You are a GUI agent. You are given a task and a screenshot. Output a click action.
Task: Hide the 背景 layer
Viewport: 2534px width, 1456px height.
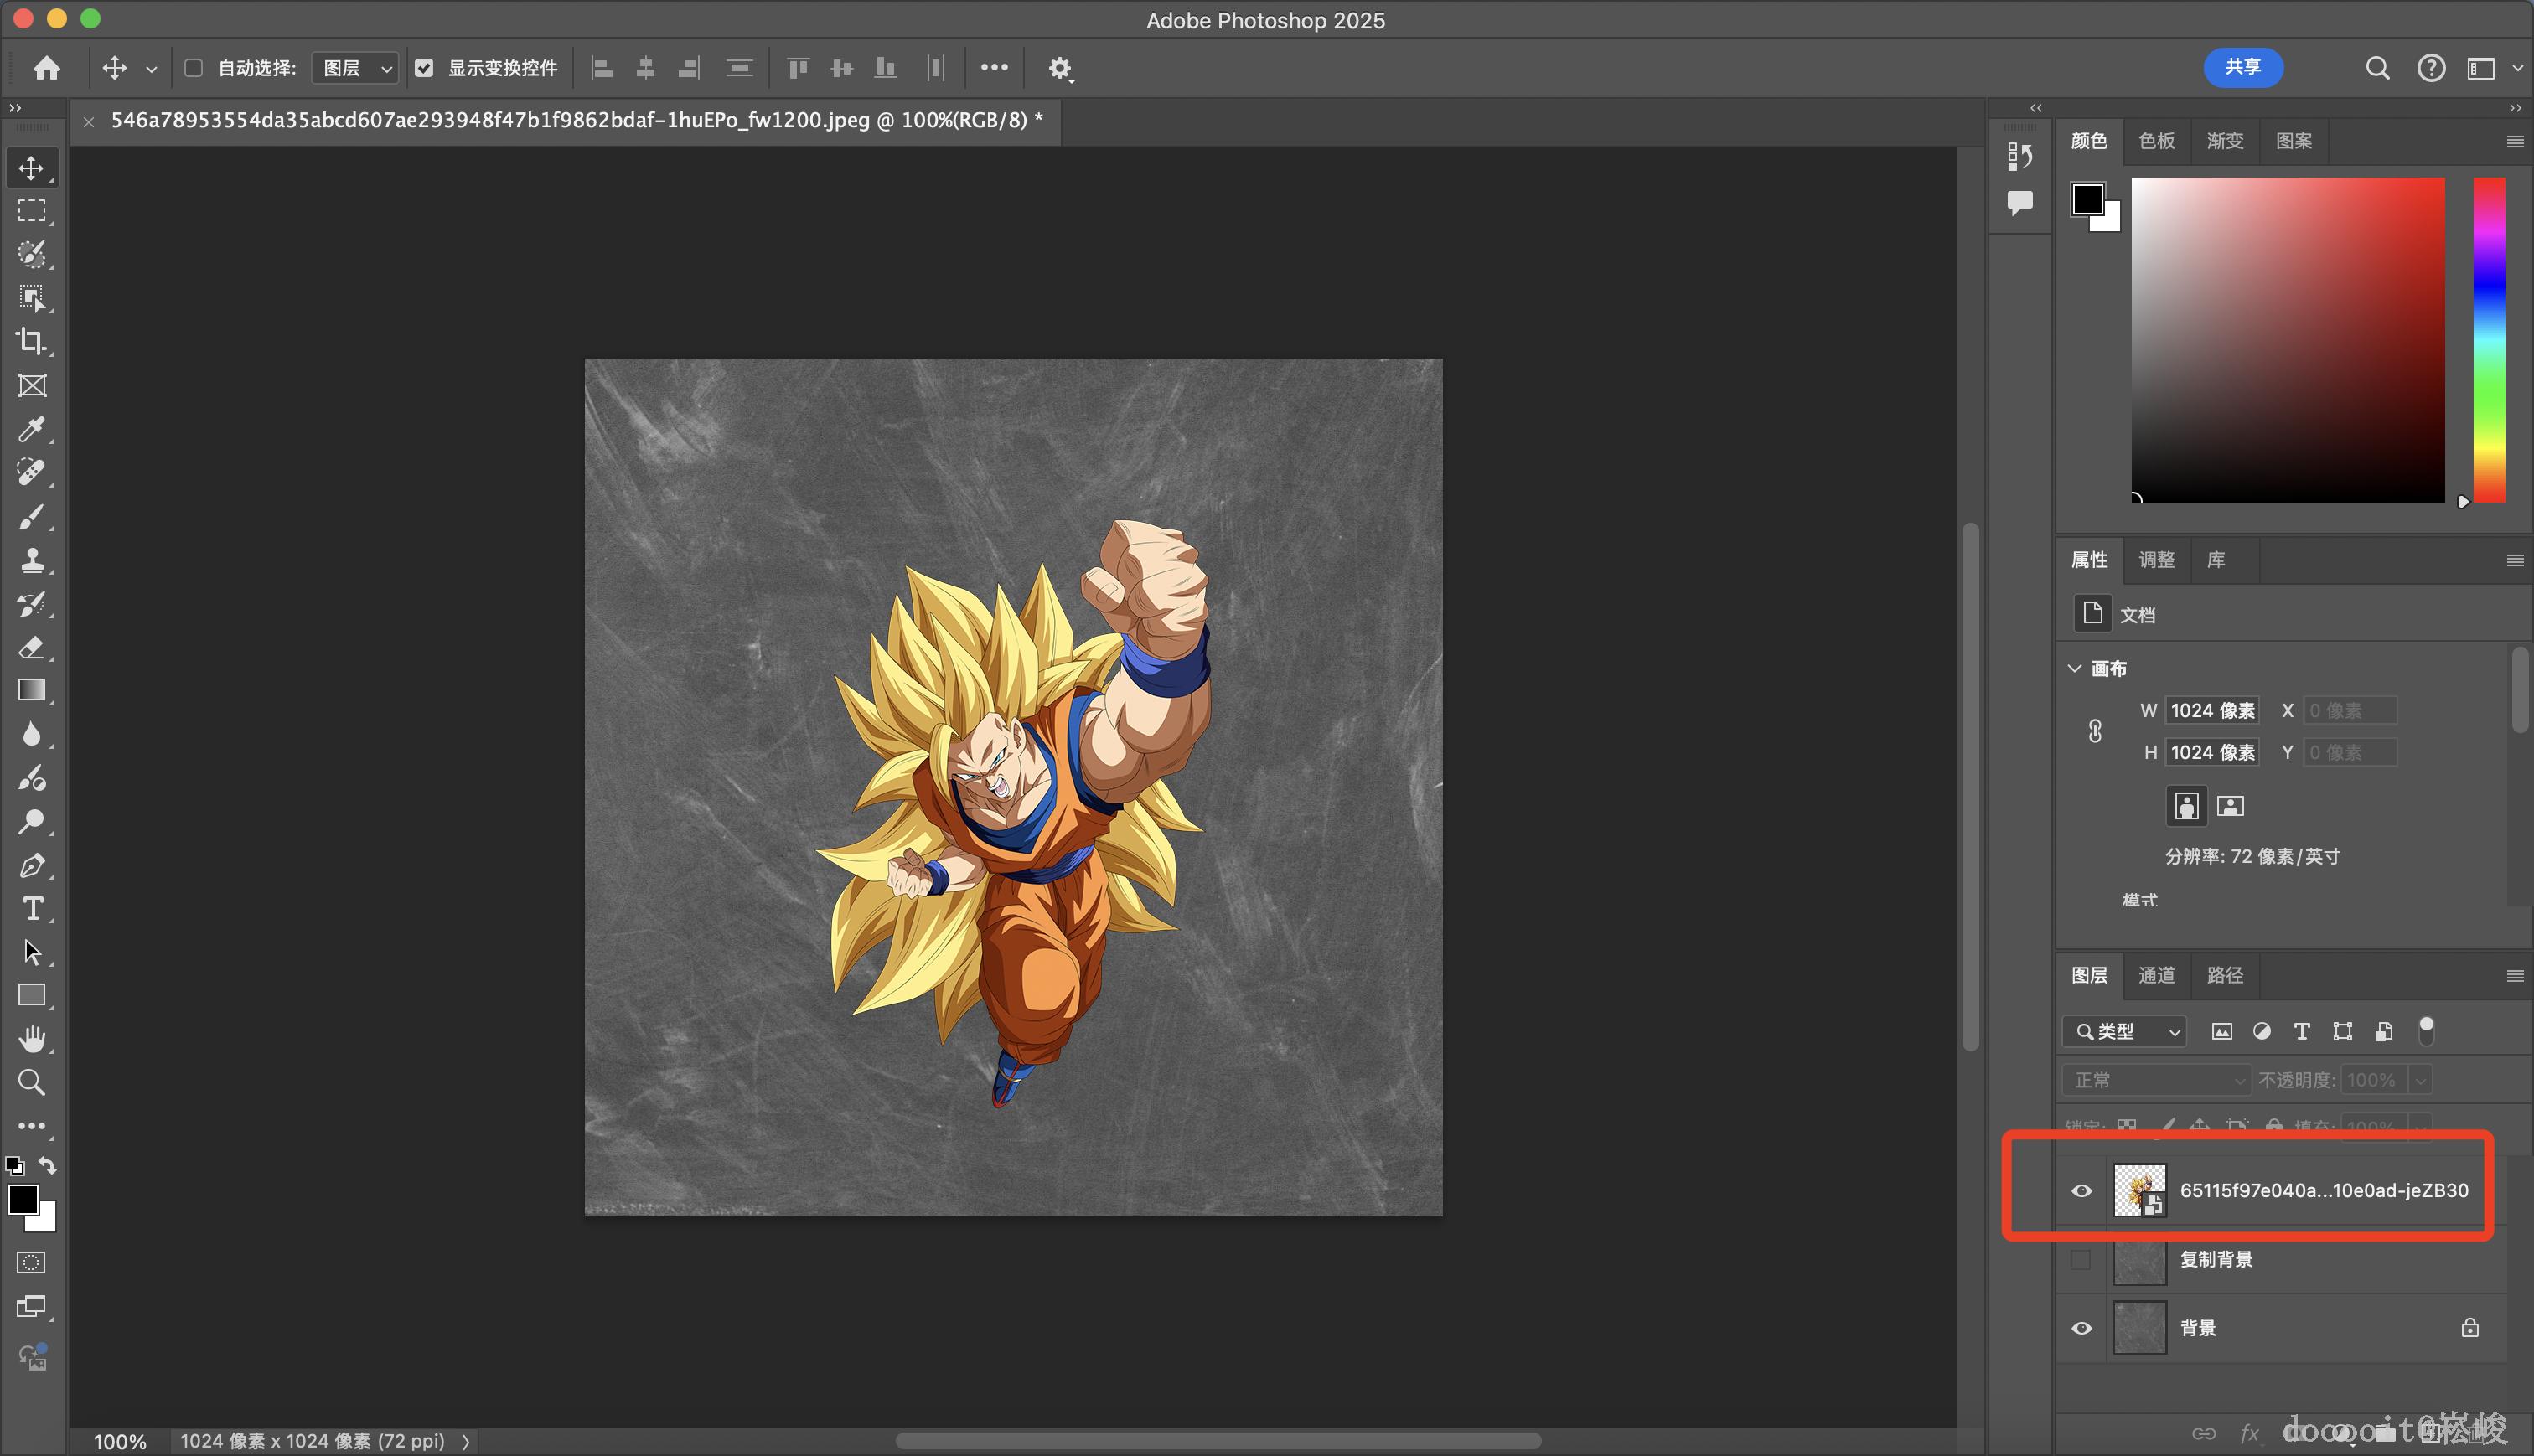2081,1329
